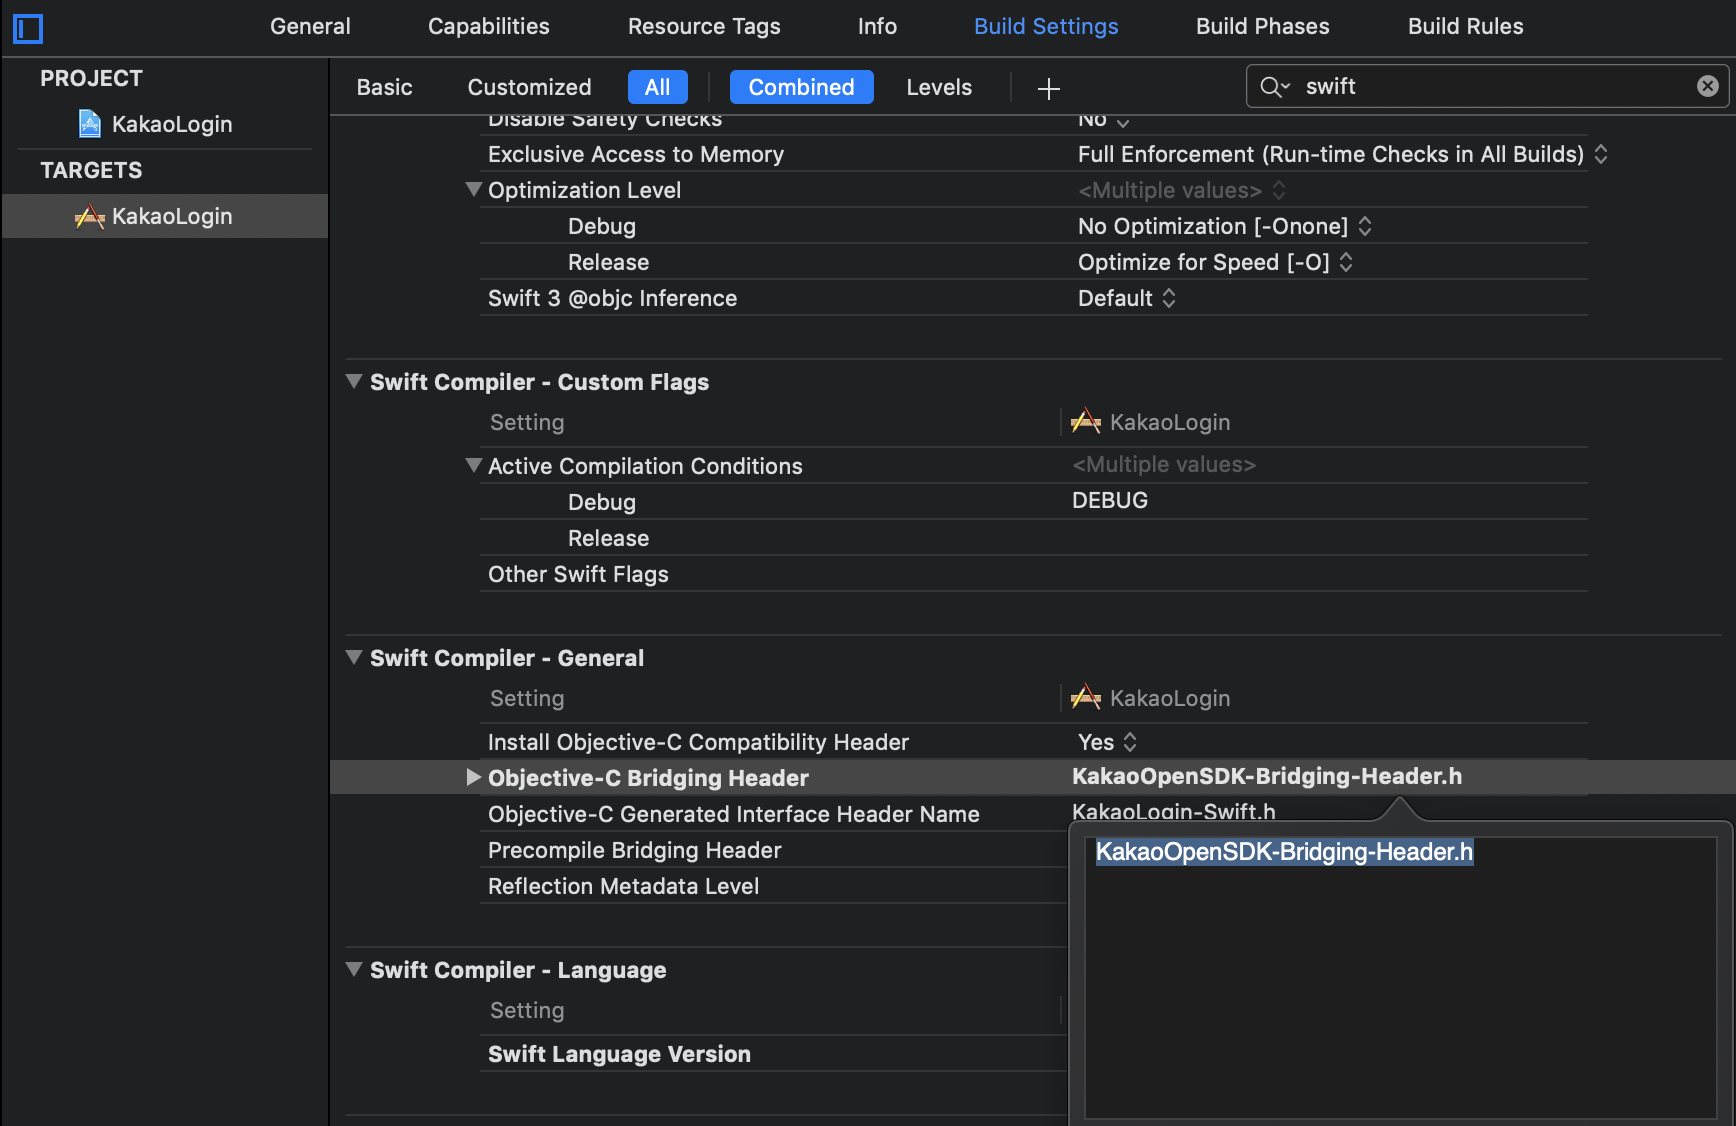Select KakaoLogin under PROJECT
The height and width of the screenshot is (1126, 1736).
coord(172,124)
